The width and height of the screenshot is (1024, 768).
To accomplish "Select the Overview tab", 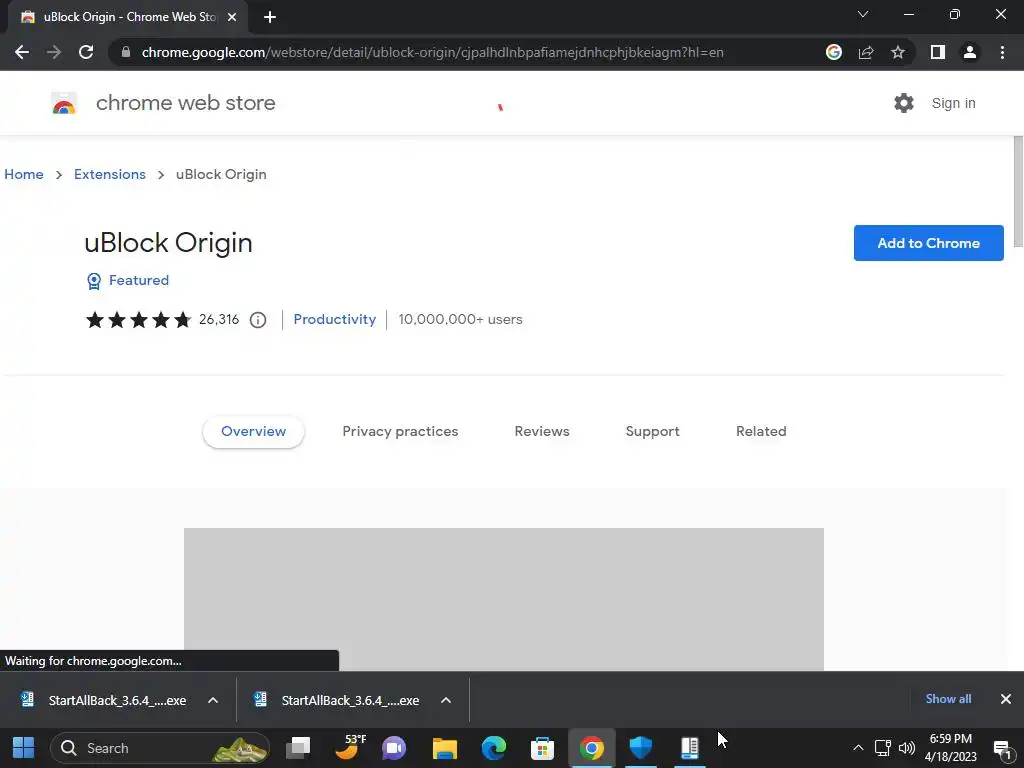I will pos(253,432).
